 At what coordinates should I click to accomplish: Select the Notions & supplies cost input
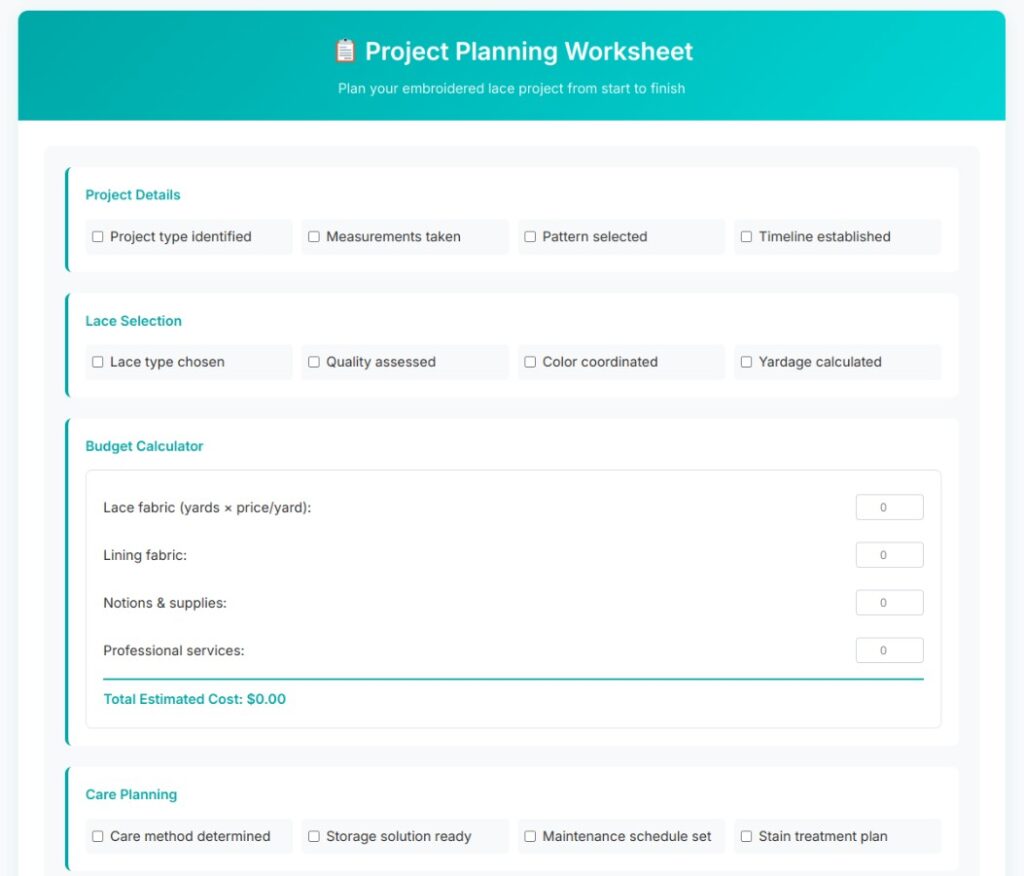889,603
